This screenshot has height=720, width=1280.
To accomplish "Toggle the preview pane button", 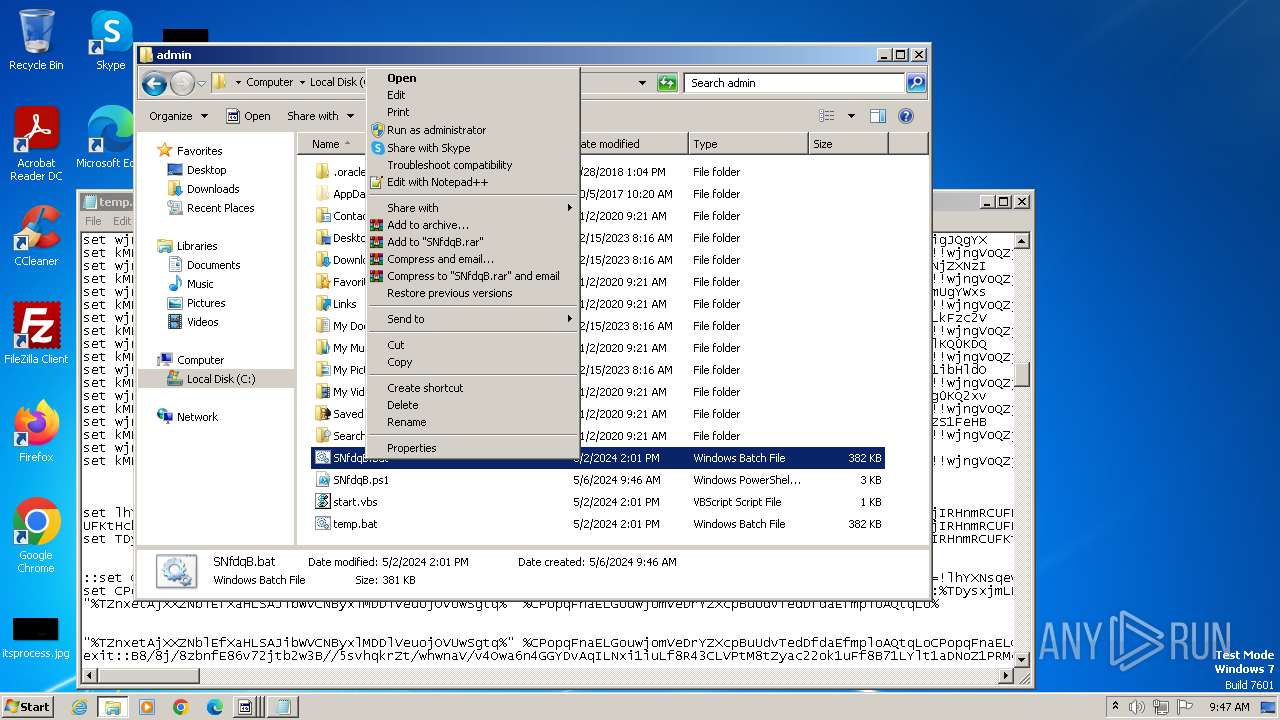I will click(877, 116).
